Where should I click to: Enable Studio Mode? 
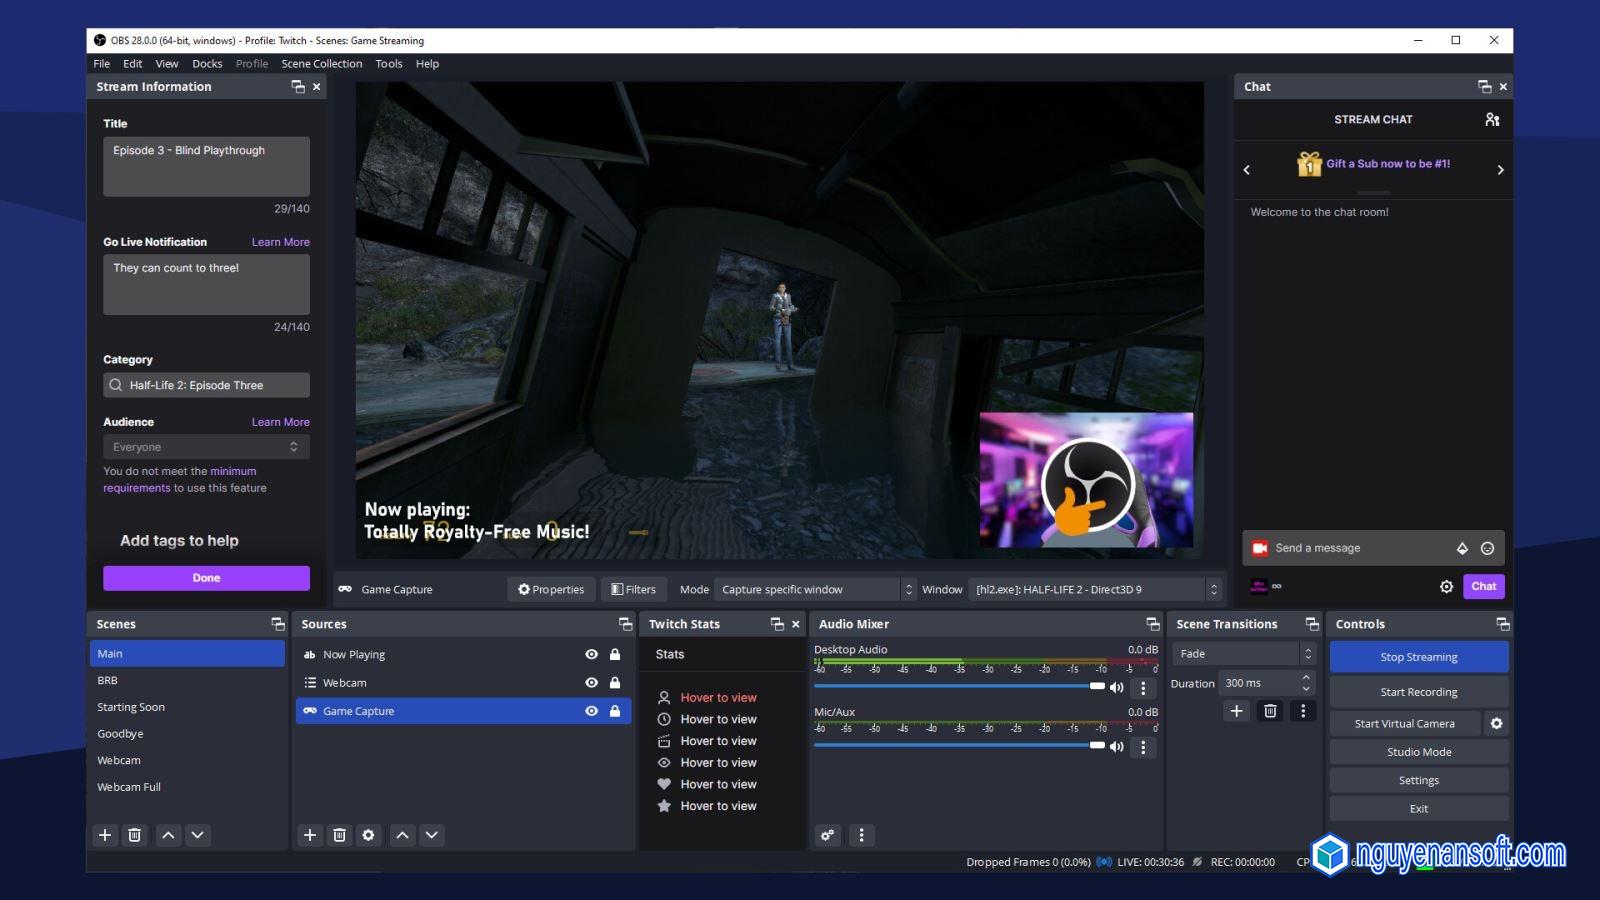coord(1419,752)
